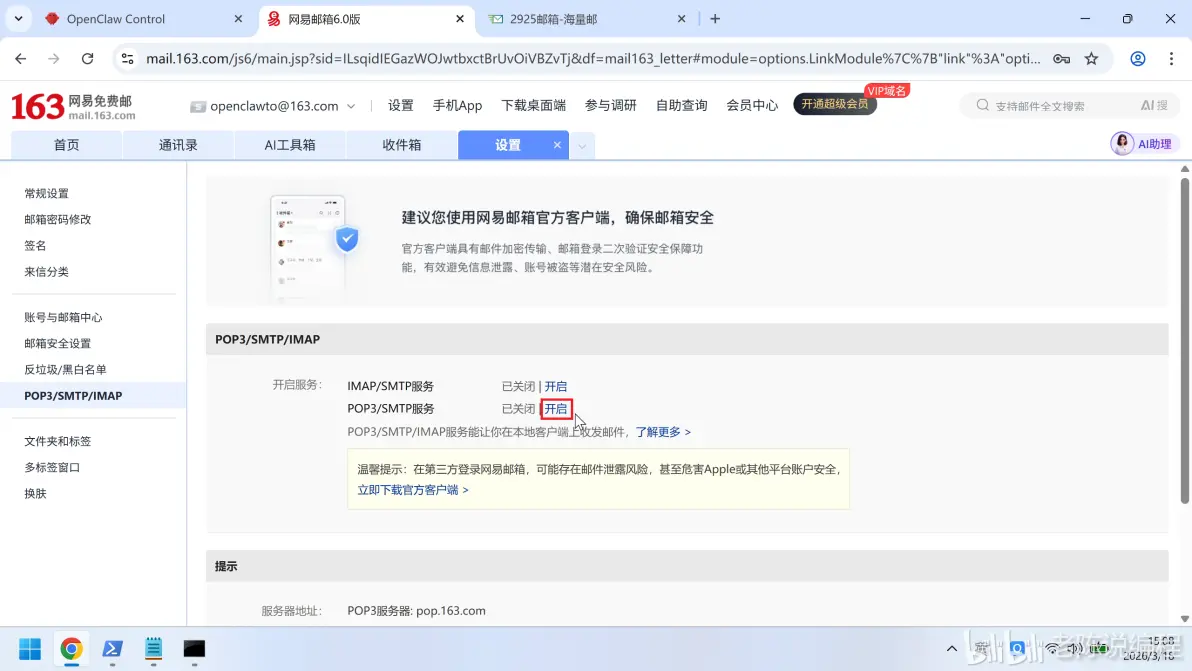Select 邮箱安全设置 in sidebar
The height and width of the screenshot is (671, 1192).
tap(58, 343)
